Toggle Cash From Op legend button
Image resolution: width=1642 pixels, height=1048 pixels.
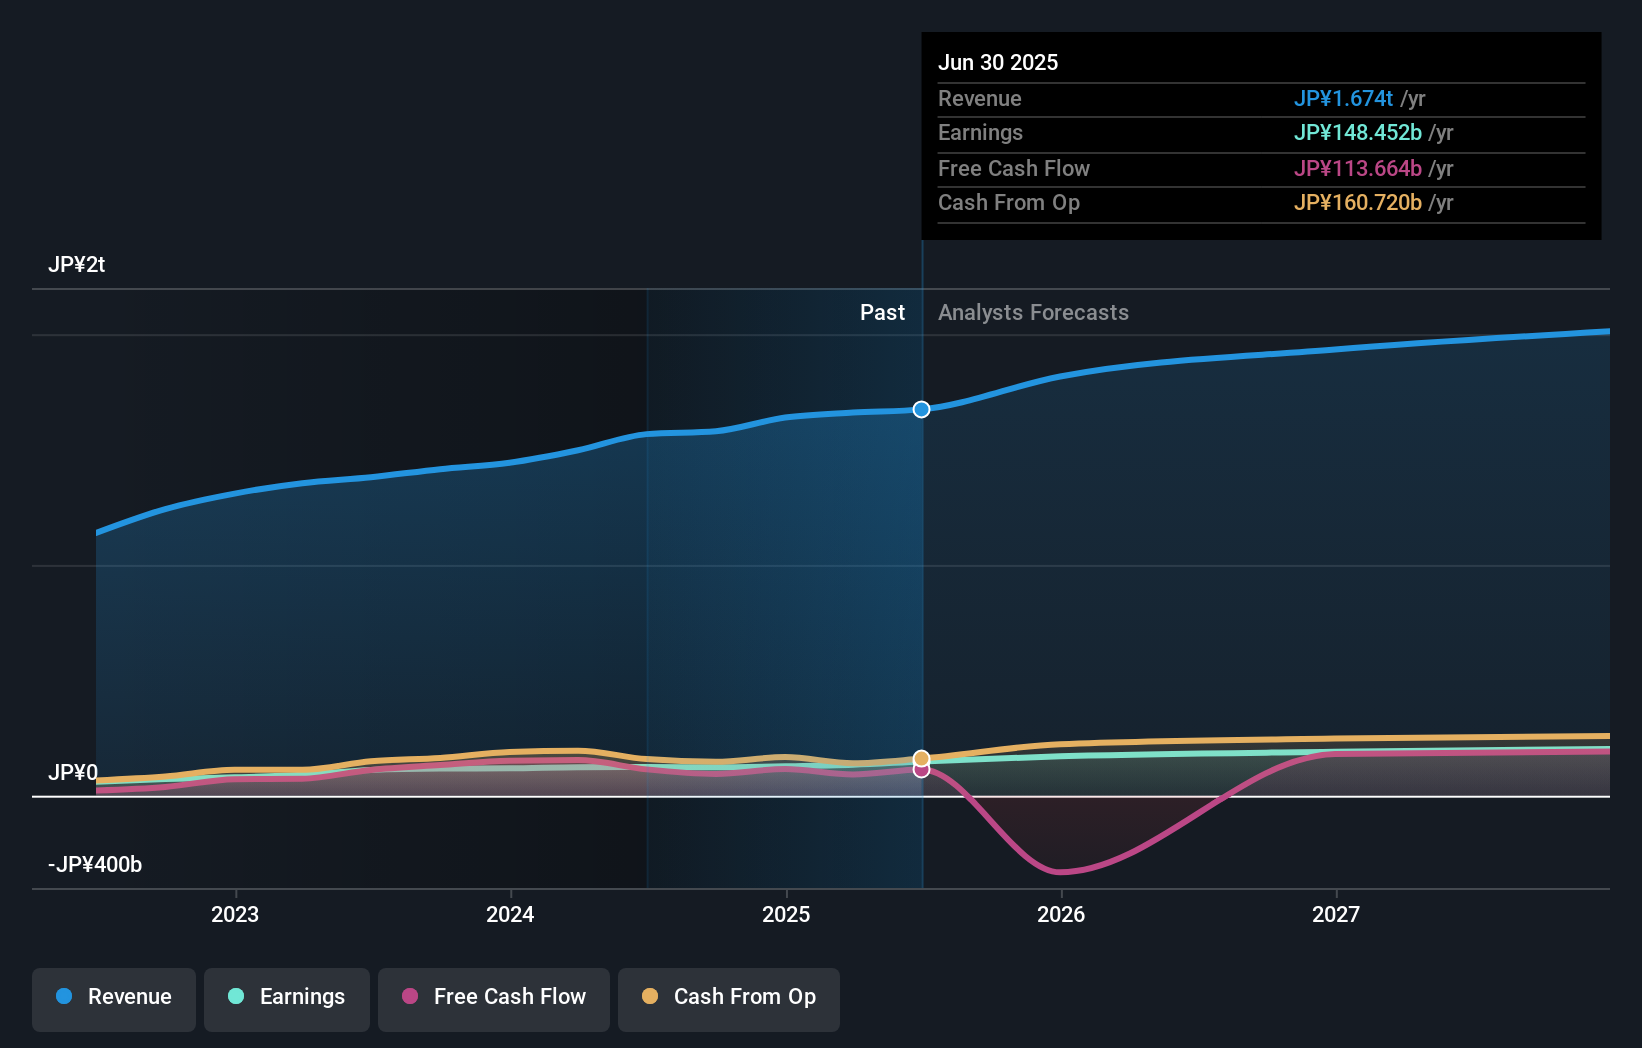coord(729,997)
